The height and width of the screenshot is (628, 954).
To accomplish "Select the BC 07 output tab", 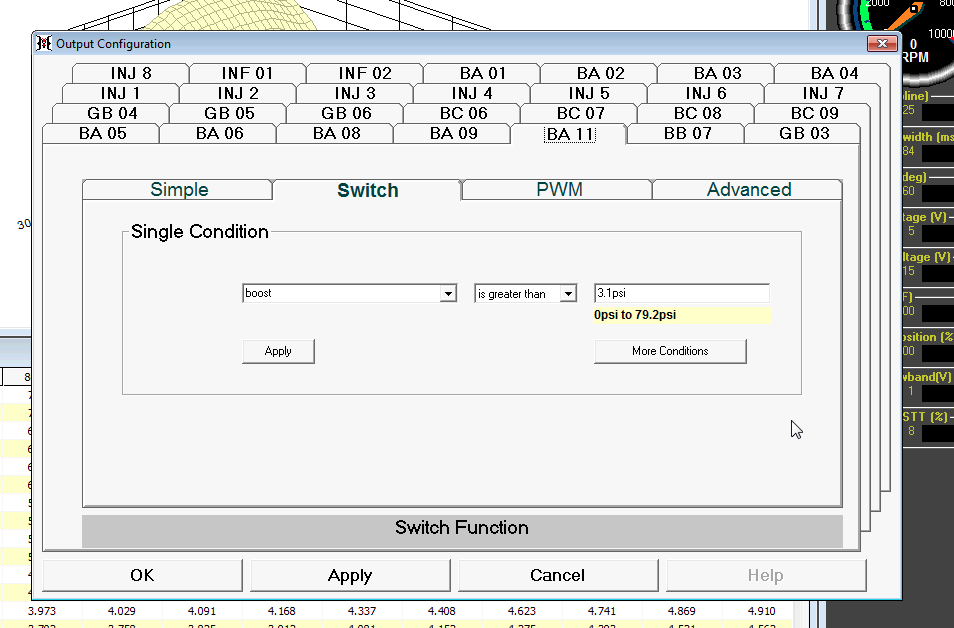I will 580,113.
